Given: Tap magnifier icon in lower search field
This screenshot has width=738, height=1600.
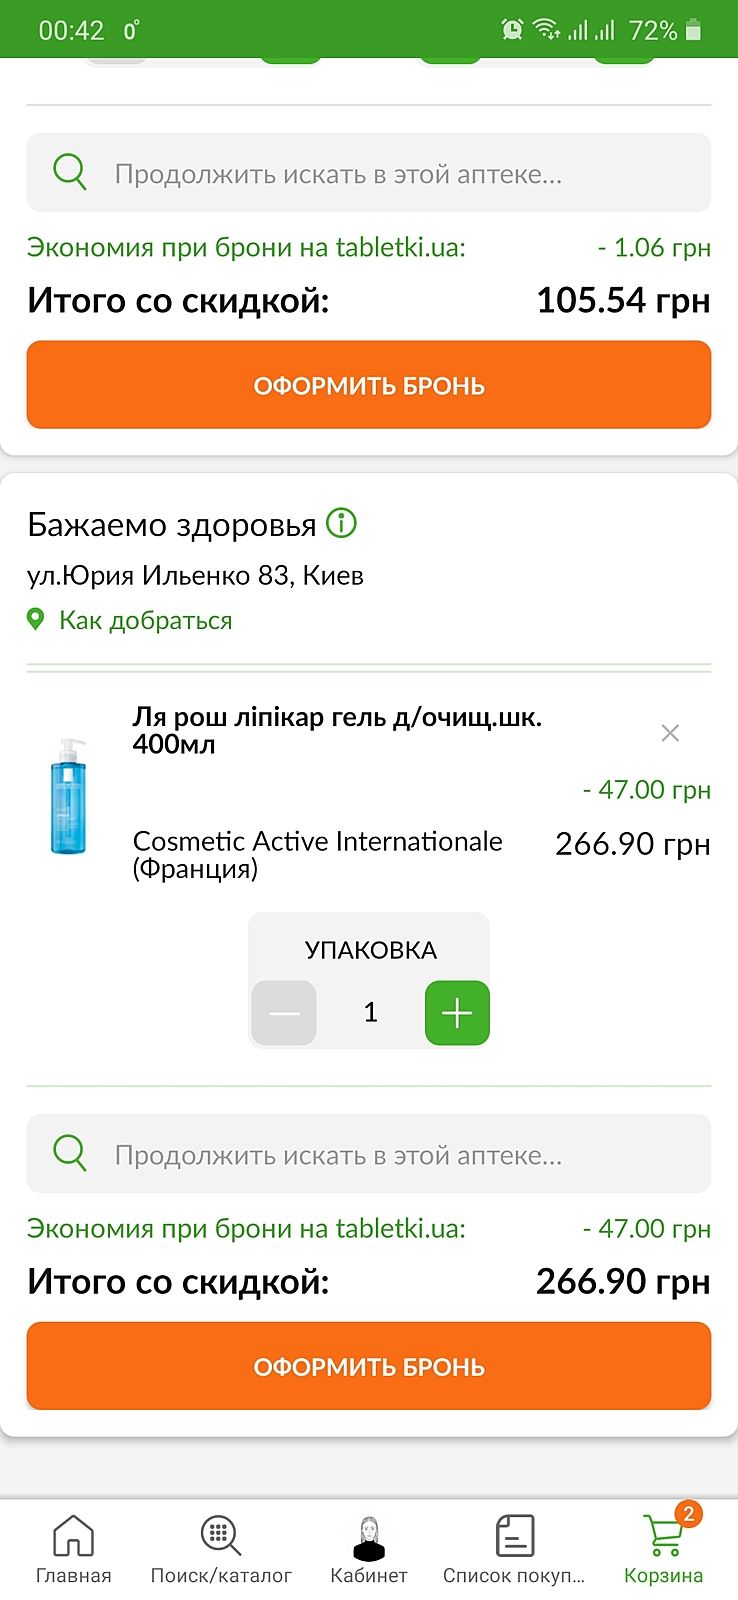Looking at the screenshot, I should pos(70,1153).
